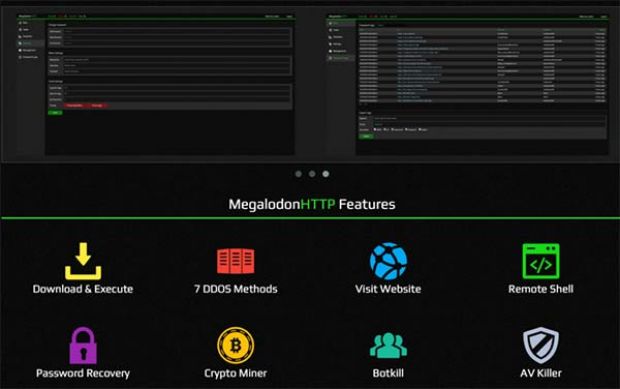Click the Download & Execute label
620x389 pixels.
point(83,289)
